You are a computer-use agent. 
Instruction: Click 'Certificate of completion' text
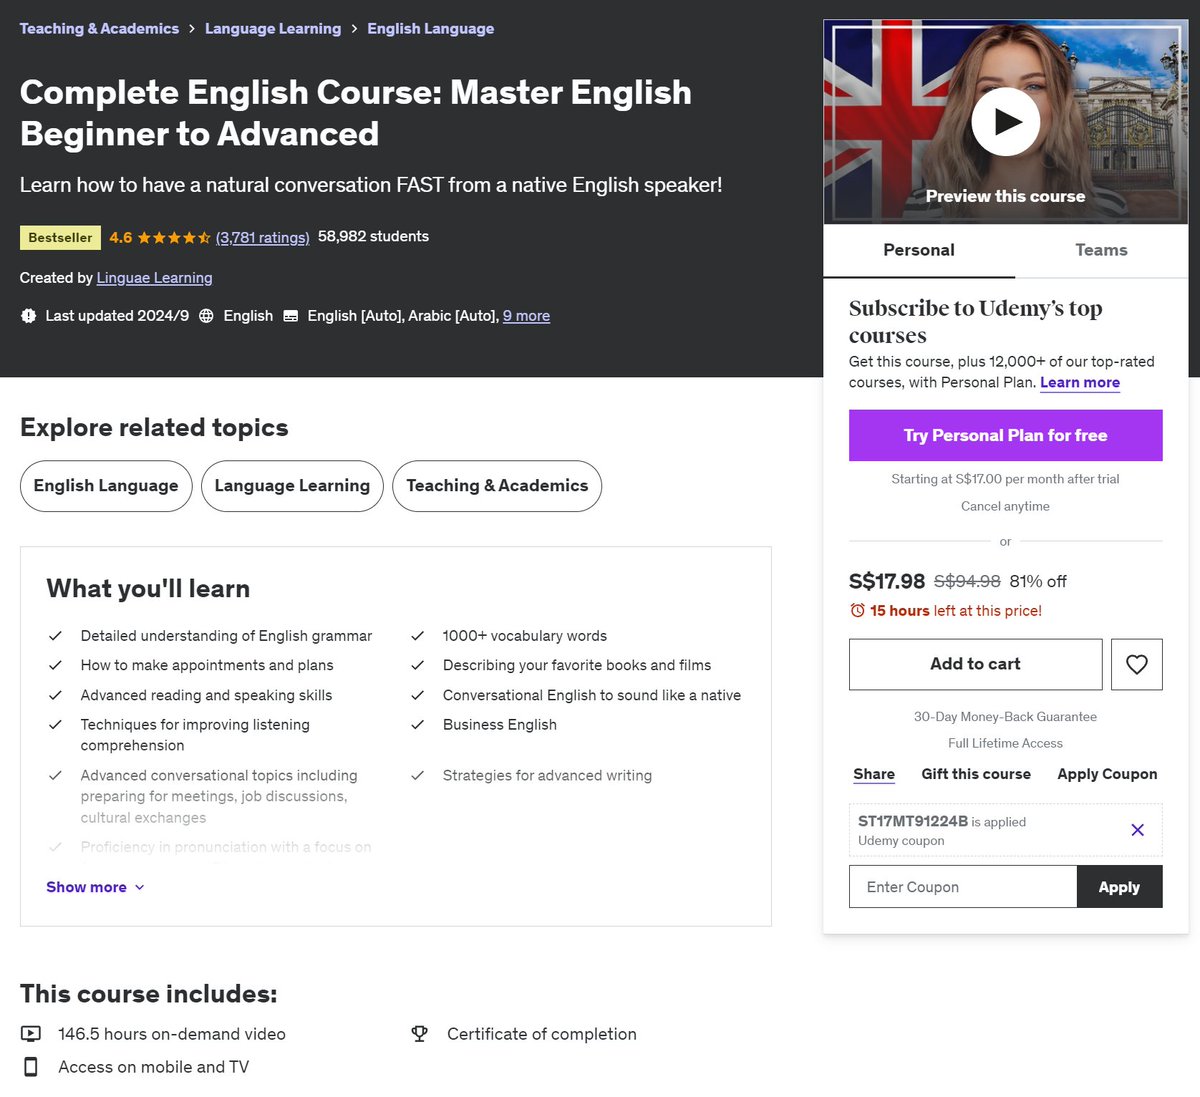tap(542, 1034)
